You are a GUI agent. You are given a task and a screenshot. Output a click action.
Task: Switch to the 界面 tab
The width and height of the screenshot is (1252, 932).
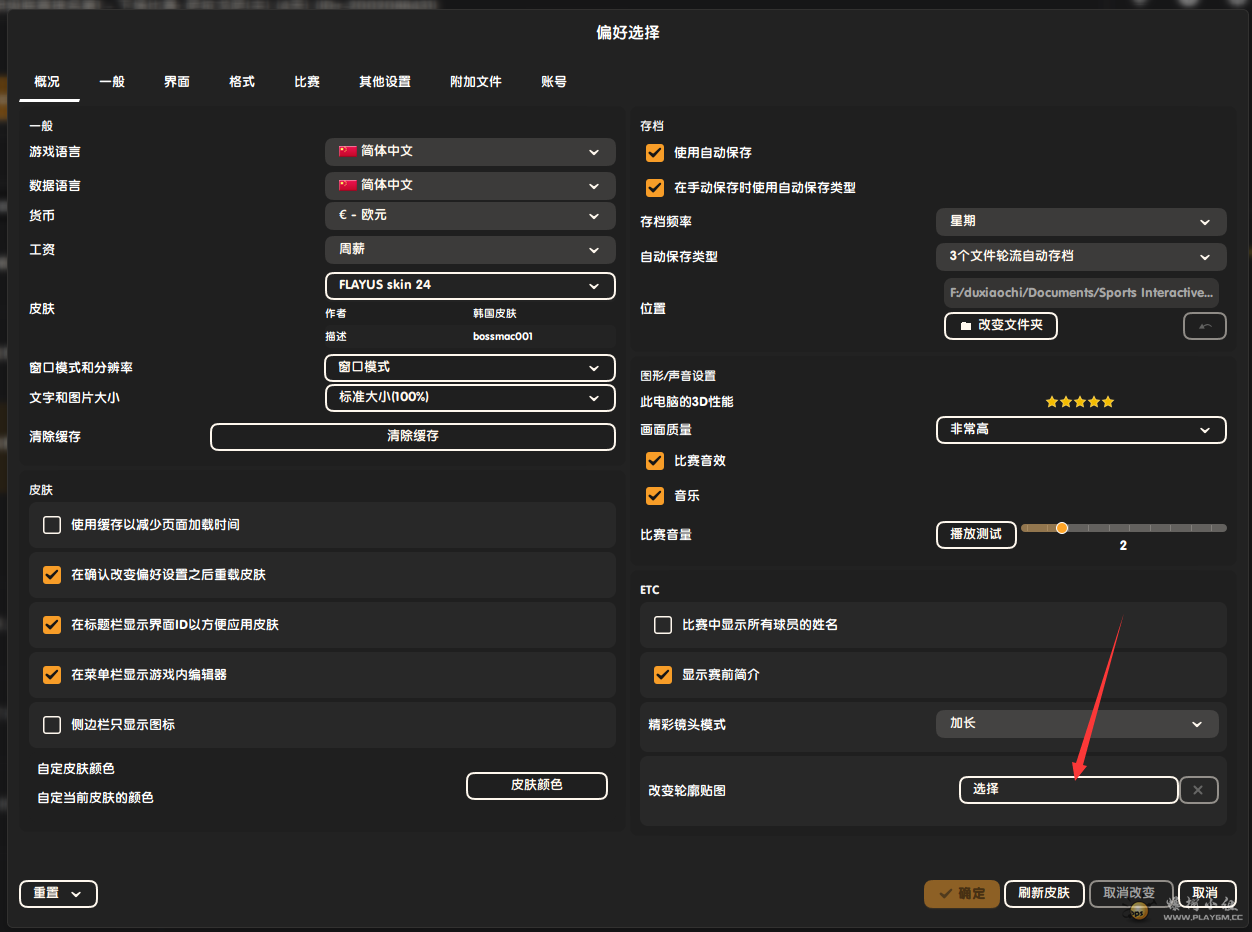click(177, 82)
